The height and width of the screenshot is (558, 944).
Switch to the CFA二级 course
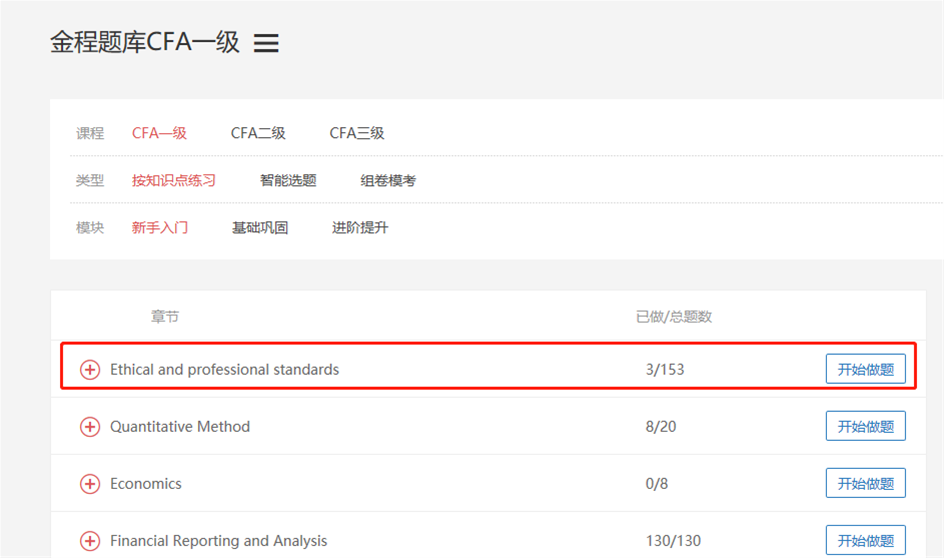[x=258, y=133]
